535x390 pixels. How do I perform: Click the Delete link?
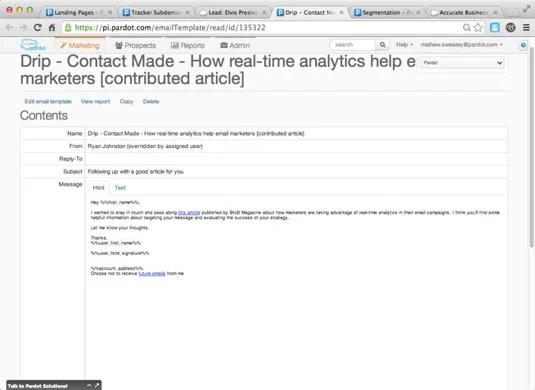151,101
